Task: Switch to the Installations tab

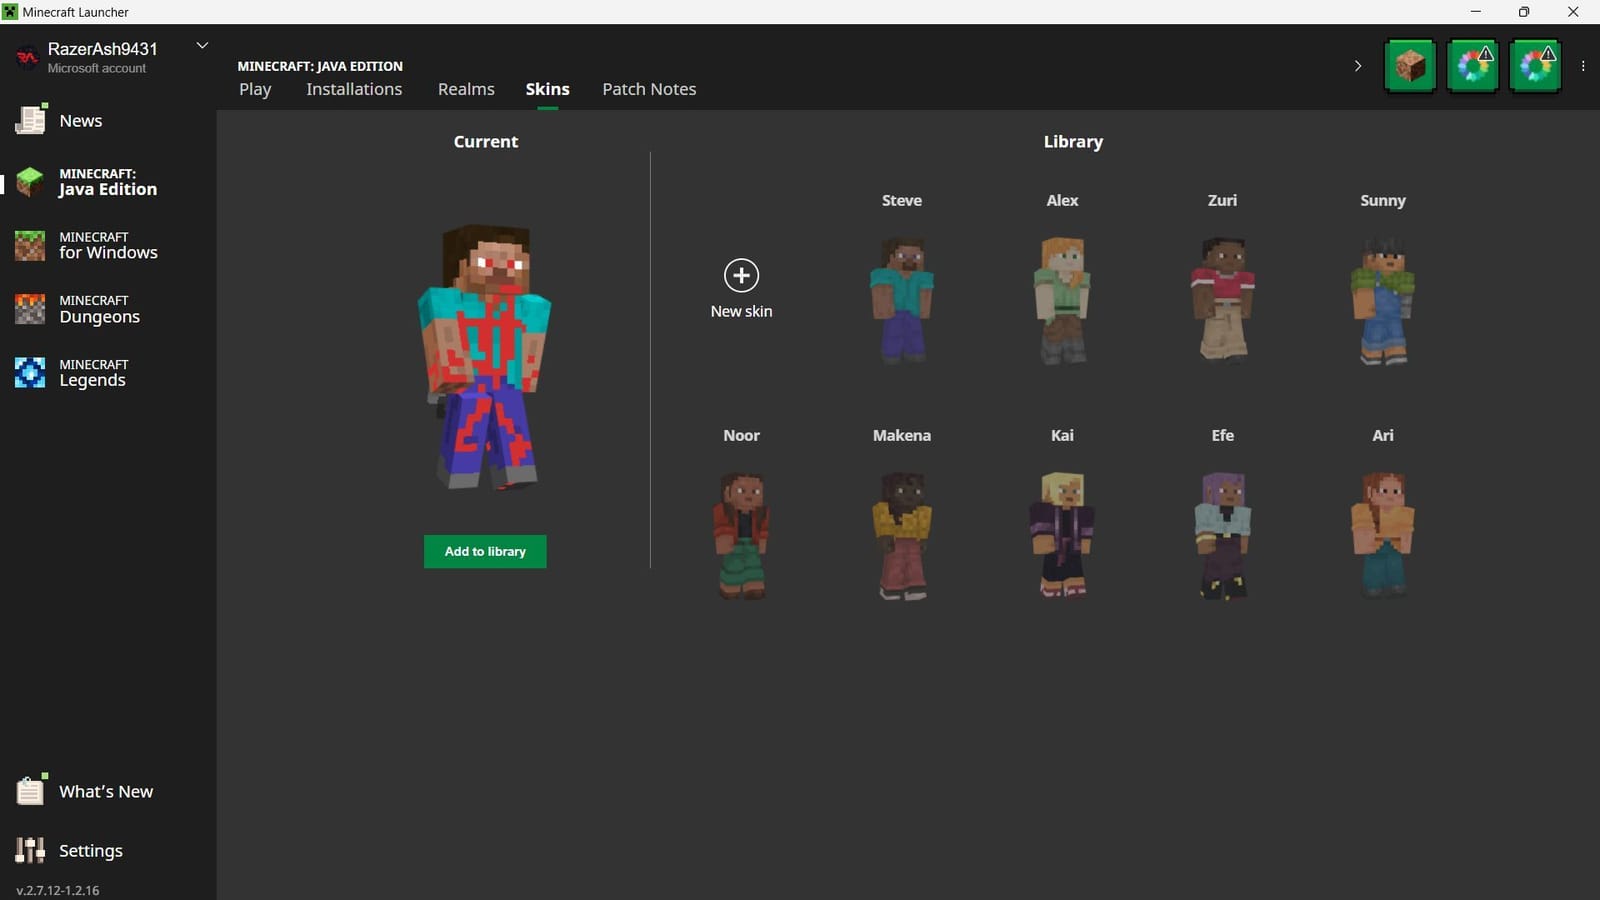Action: point(354,89)
